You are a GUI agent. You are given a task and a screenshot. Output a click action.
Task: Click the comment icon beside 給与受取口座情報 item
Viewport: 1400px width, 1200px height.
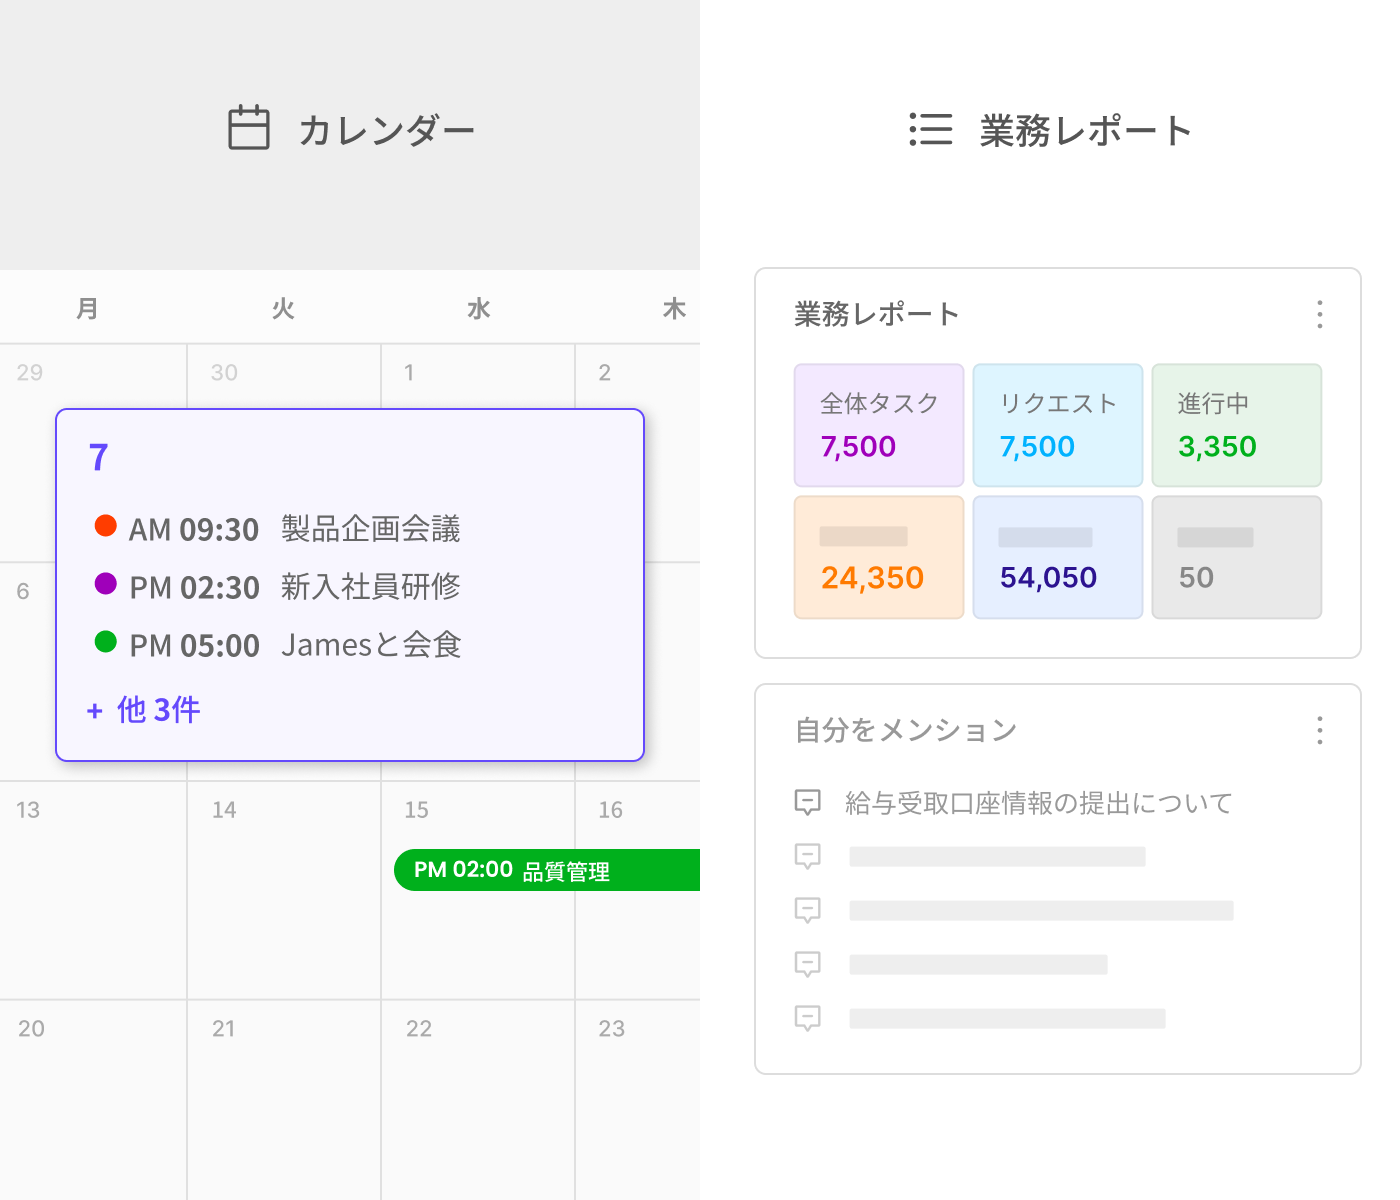coord(807,802)
